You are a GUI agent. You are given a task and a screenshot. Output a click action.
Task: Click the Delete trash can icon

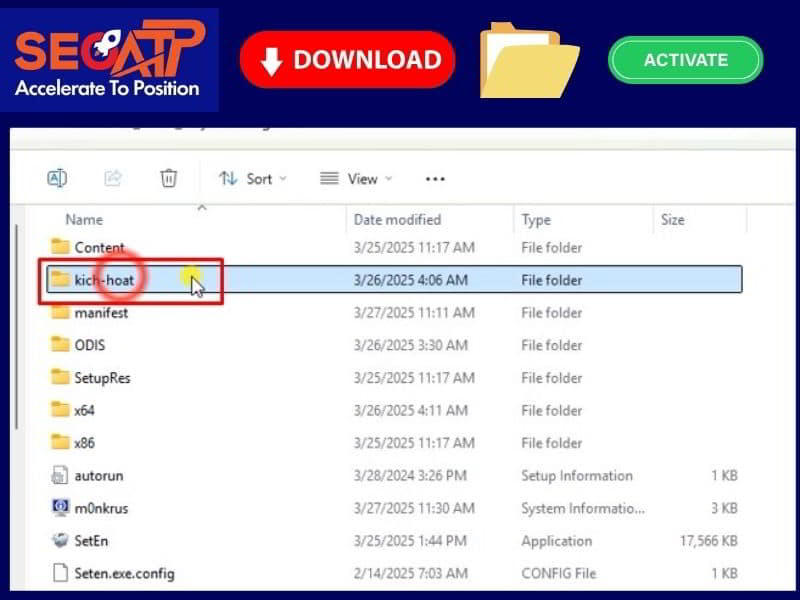[169, 178]
